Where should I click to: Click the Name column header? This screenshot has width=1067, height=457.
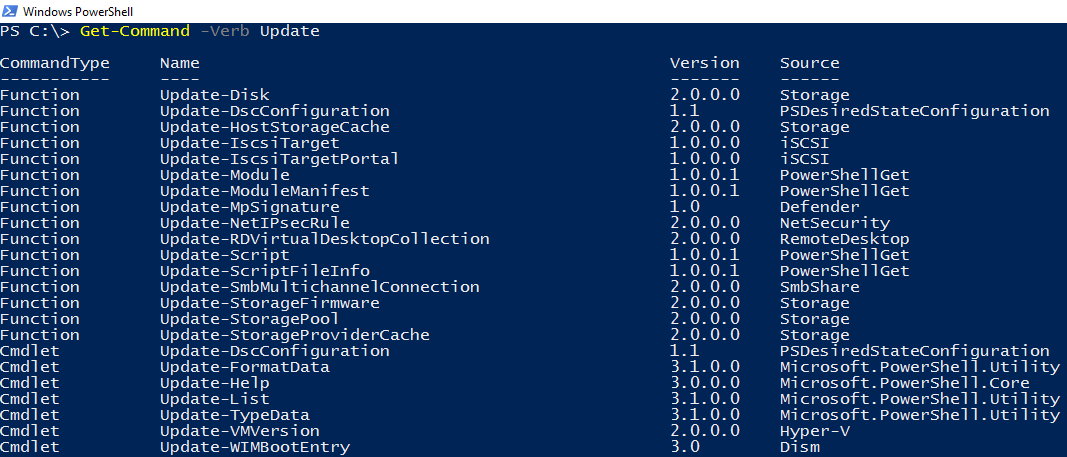179,63
